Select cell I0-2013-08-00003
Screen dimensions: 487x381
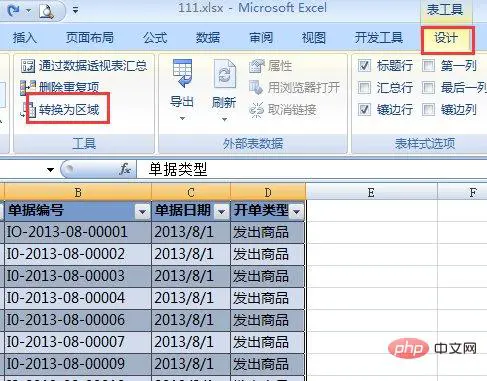point(78,276)
